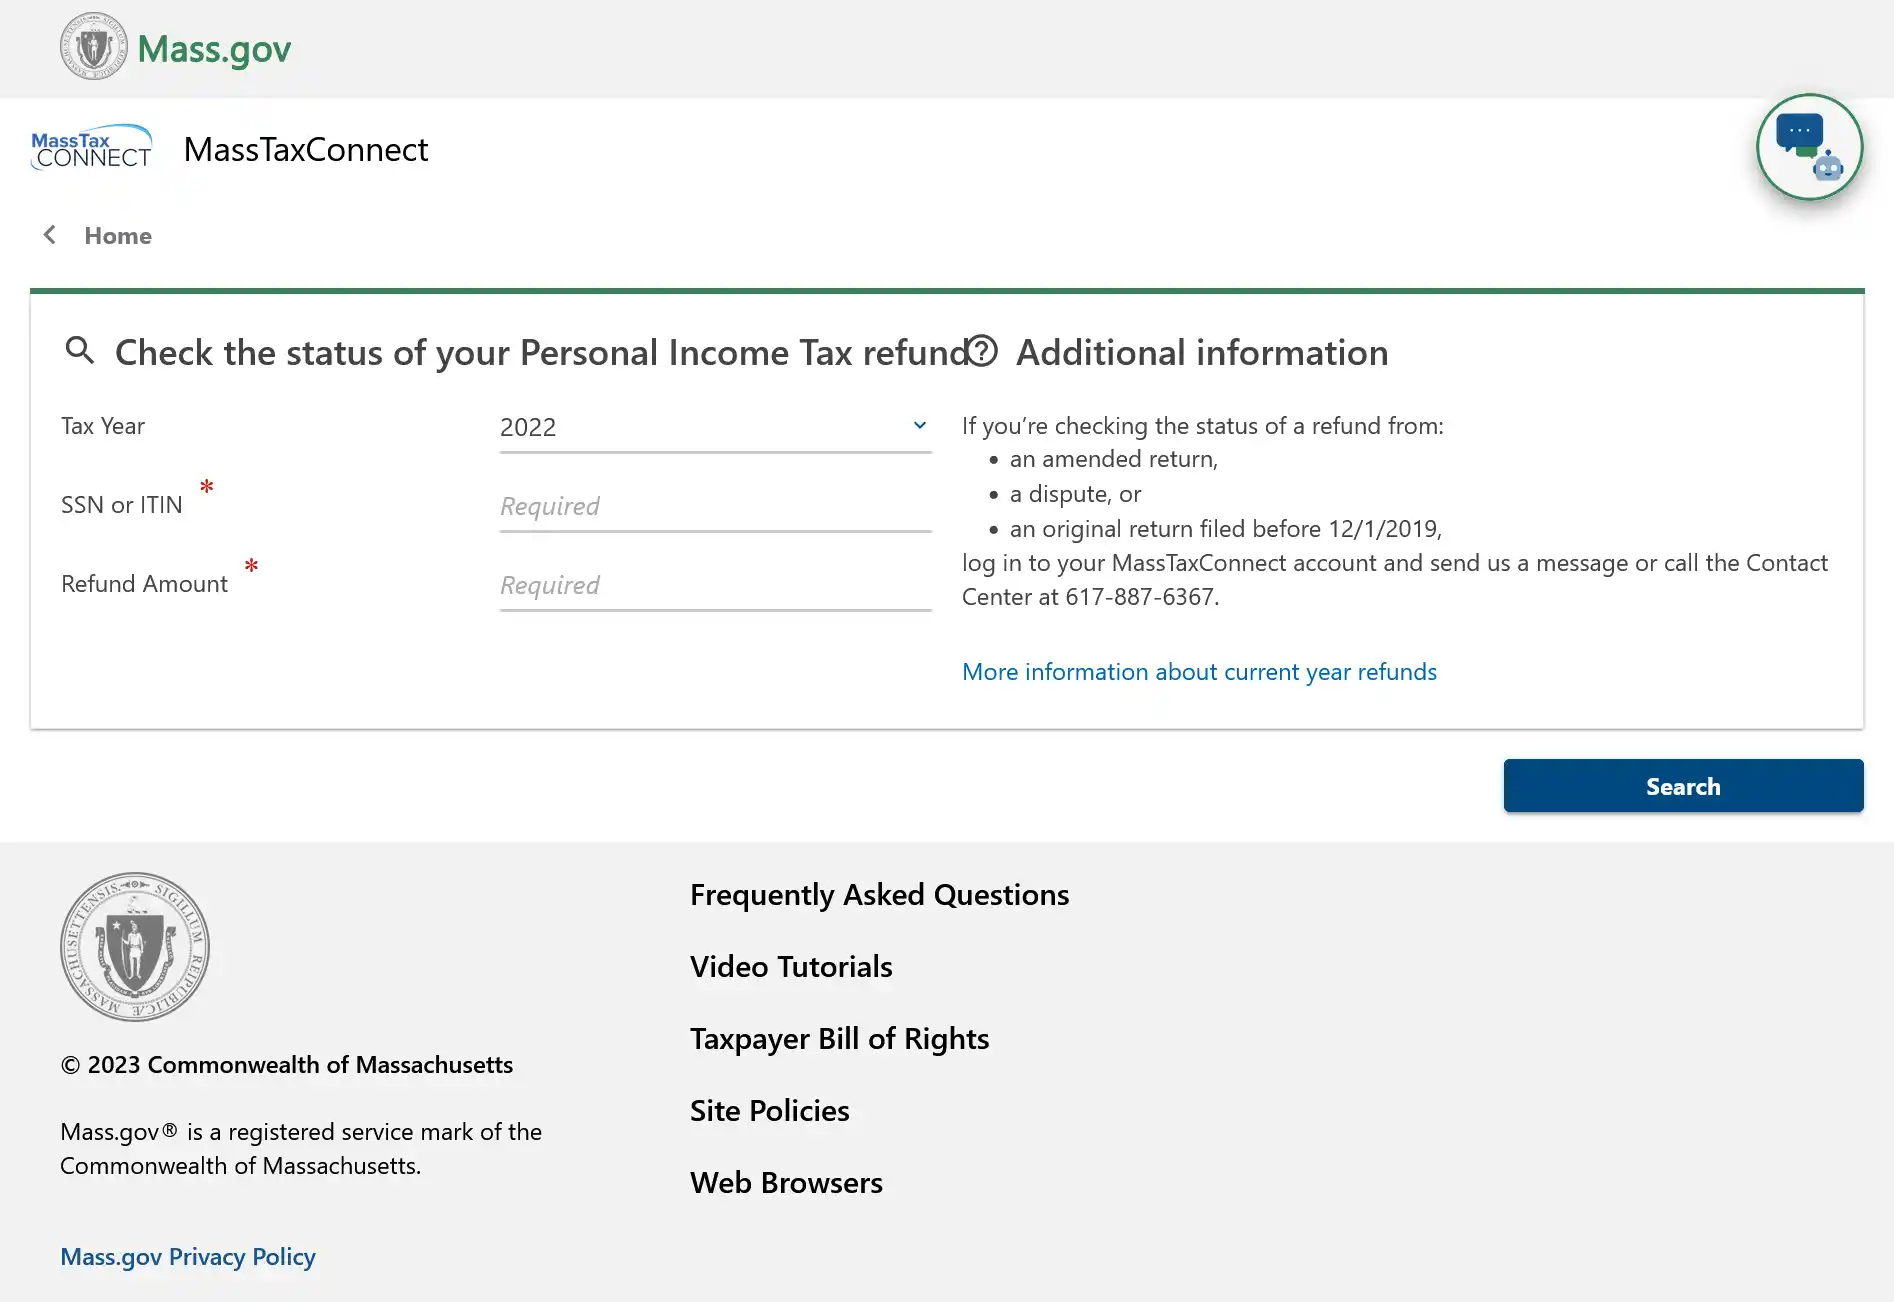Viewport: 1894px width, 1302px height.
Task: Select the Tax Year 2022 field
Action: click(700, 427)
